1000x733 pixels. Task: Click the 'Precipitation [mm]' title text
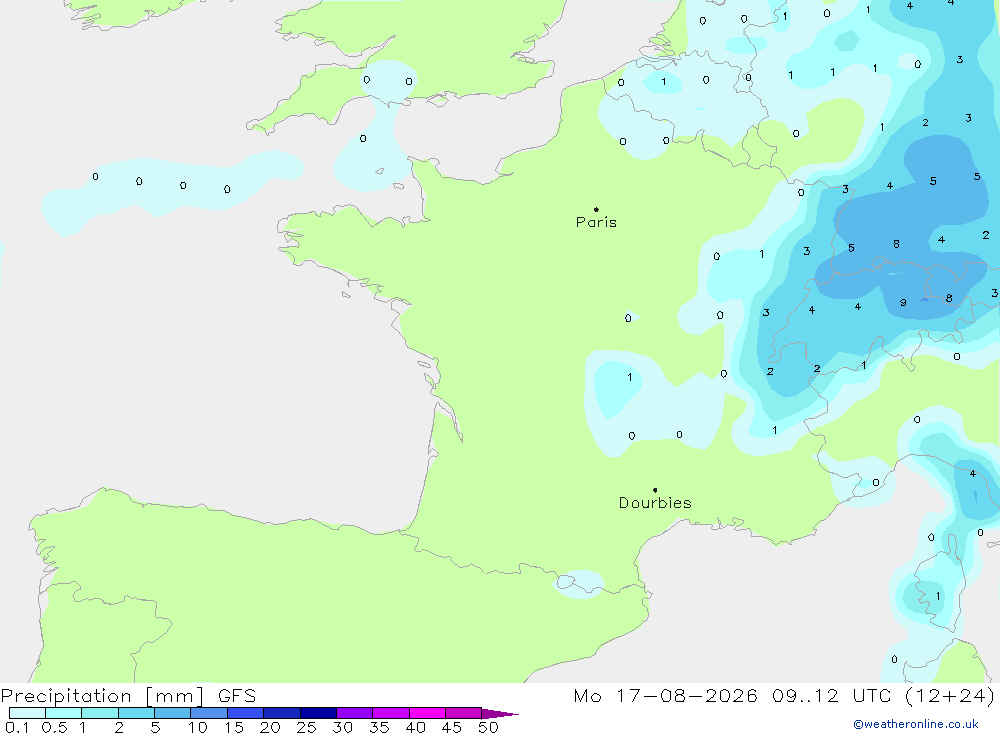point(102,696)
